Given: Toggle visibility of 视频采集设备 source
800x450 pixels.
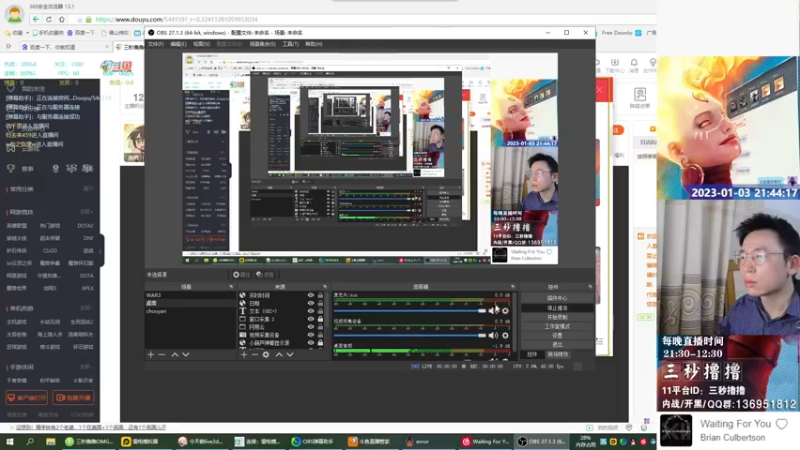Looking at the screenshot, I should pos(310,335).
